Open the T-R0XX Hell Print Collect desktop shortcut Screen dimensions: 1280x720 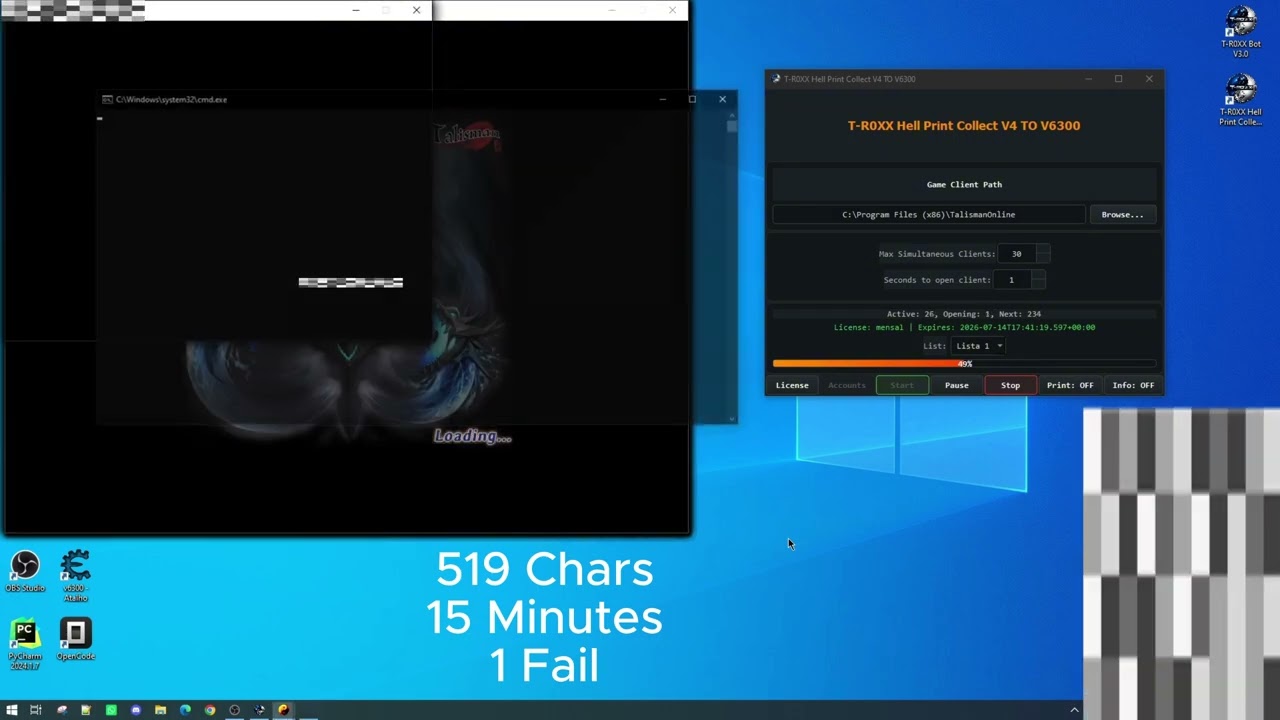tap(1240, 100)
